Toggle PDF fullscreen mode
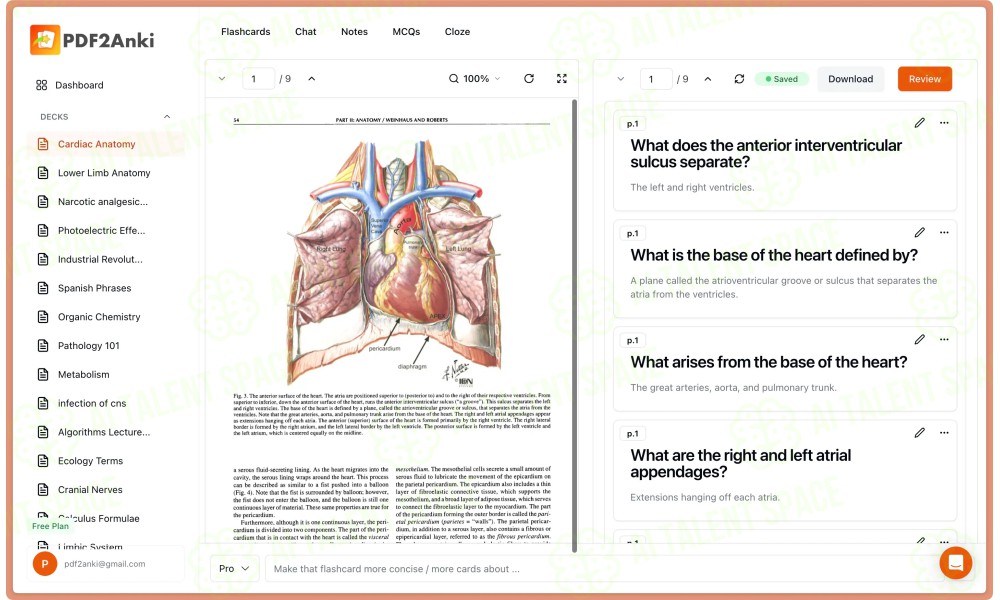This screenshot has height=600, width=1000. [x=562, y=78]
